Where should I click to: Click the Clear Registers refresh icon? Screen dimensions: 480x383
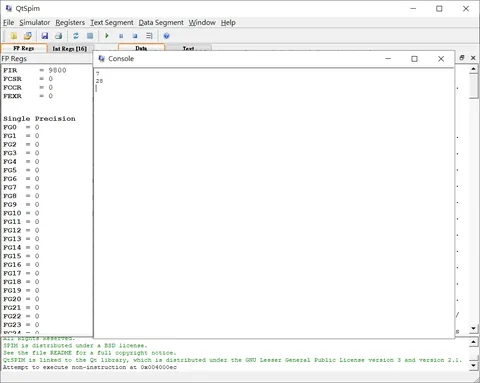click(76, 36)
